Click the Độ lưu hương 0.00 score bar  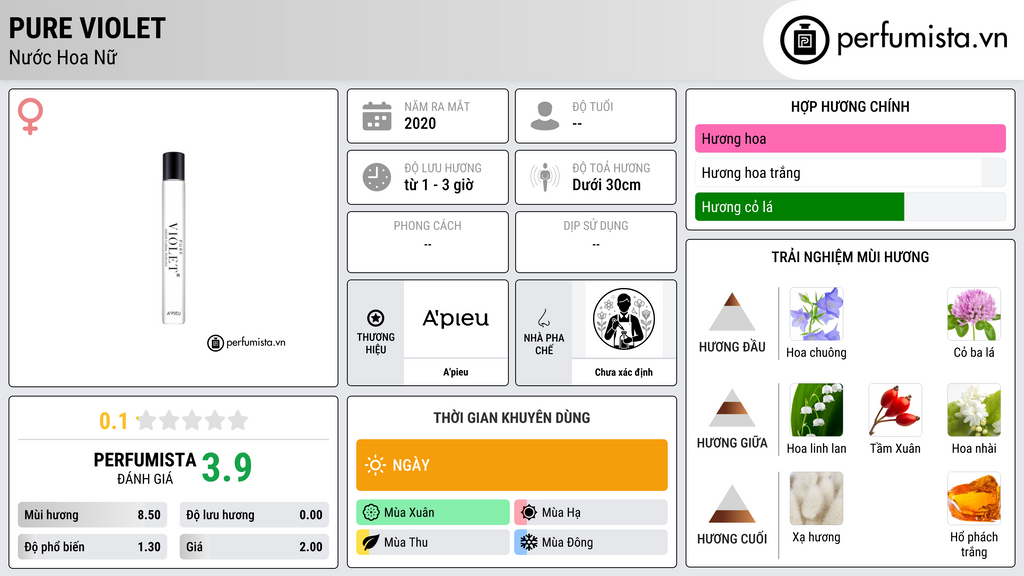click(254, 515)
